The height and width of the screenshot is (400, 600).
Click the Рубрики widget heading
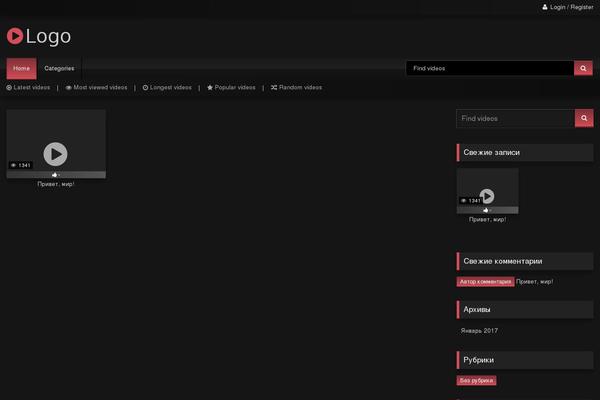[525, 360]
